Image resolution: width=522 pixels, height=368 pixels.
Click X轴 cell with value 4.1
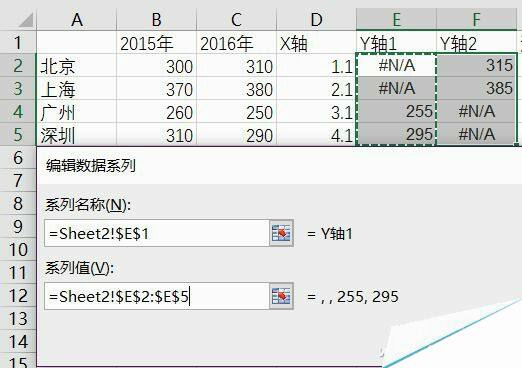tap(316, 134)
